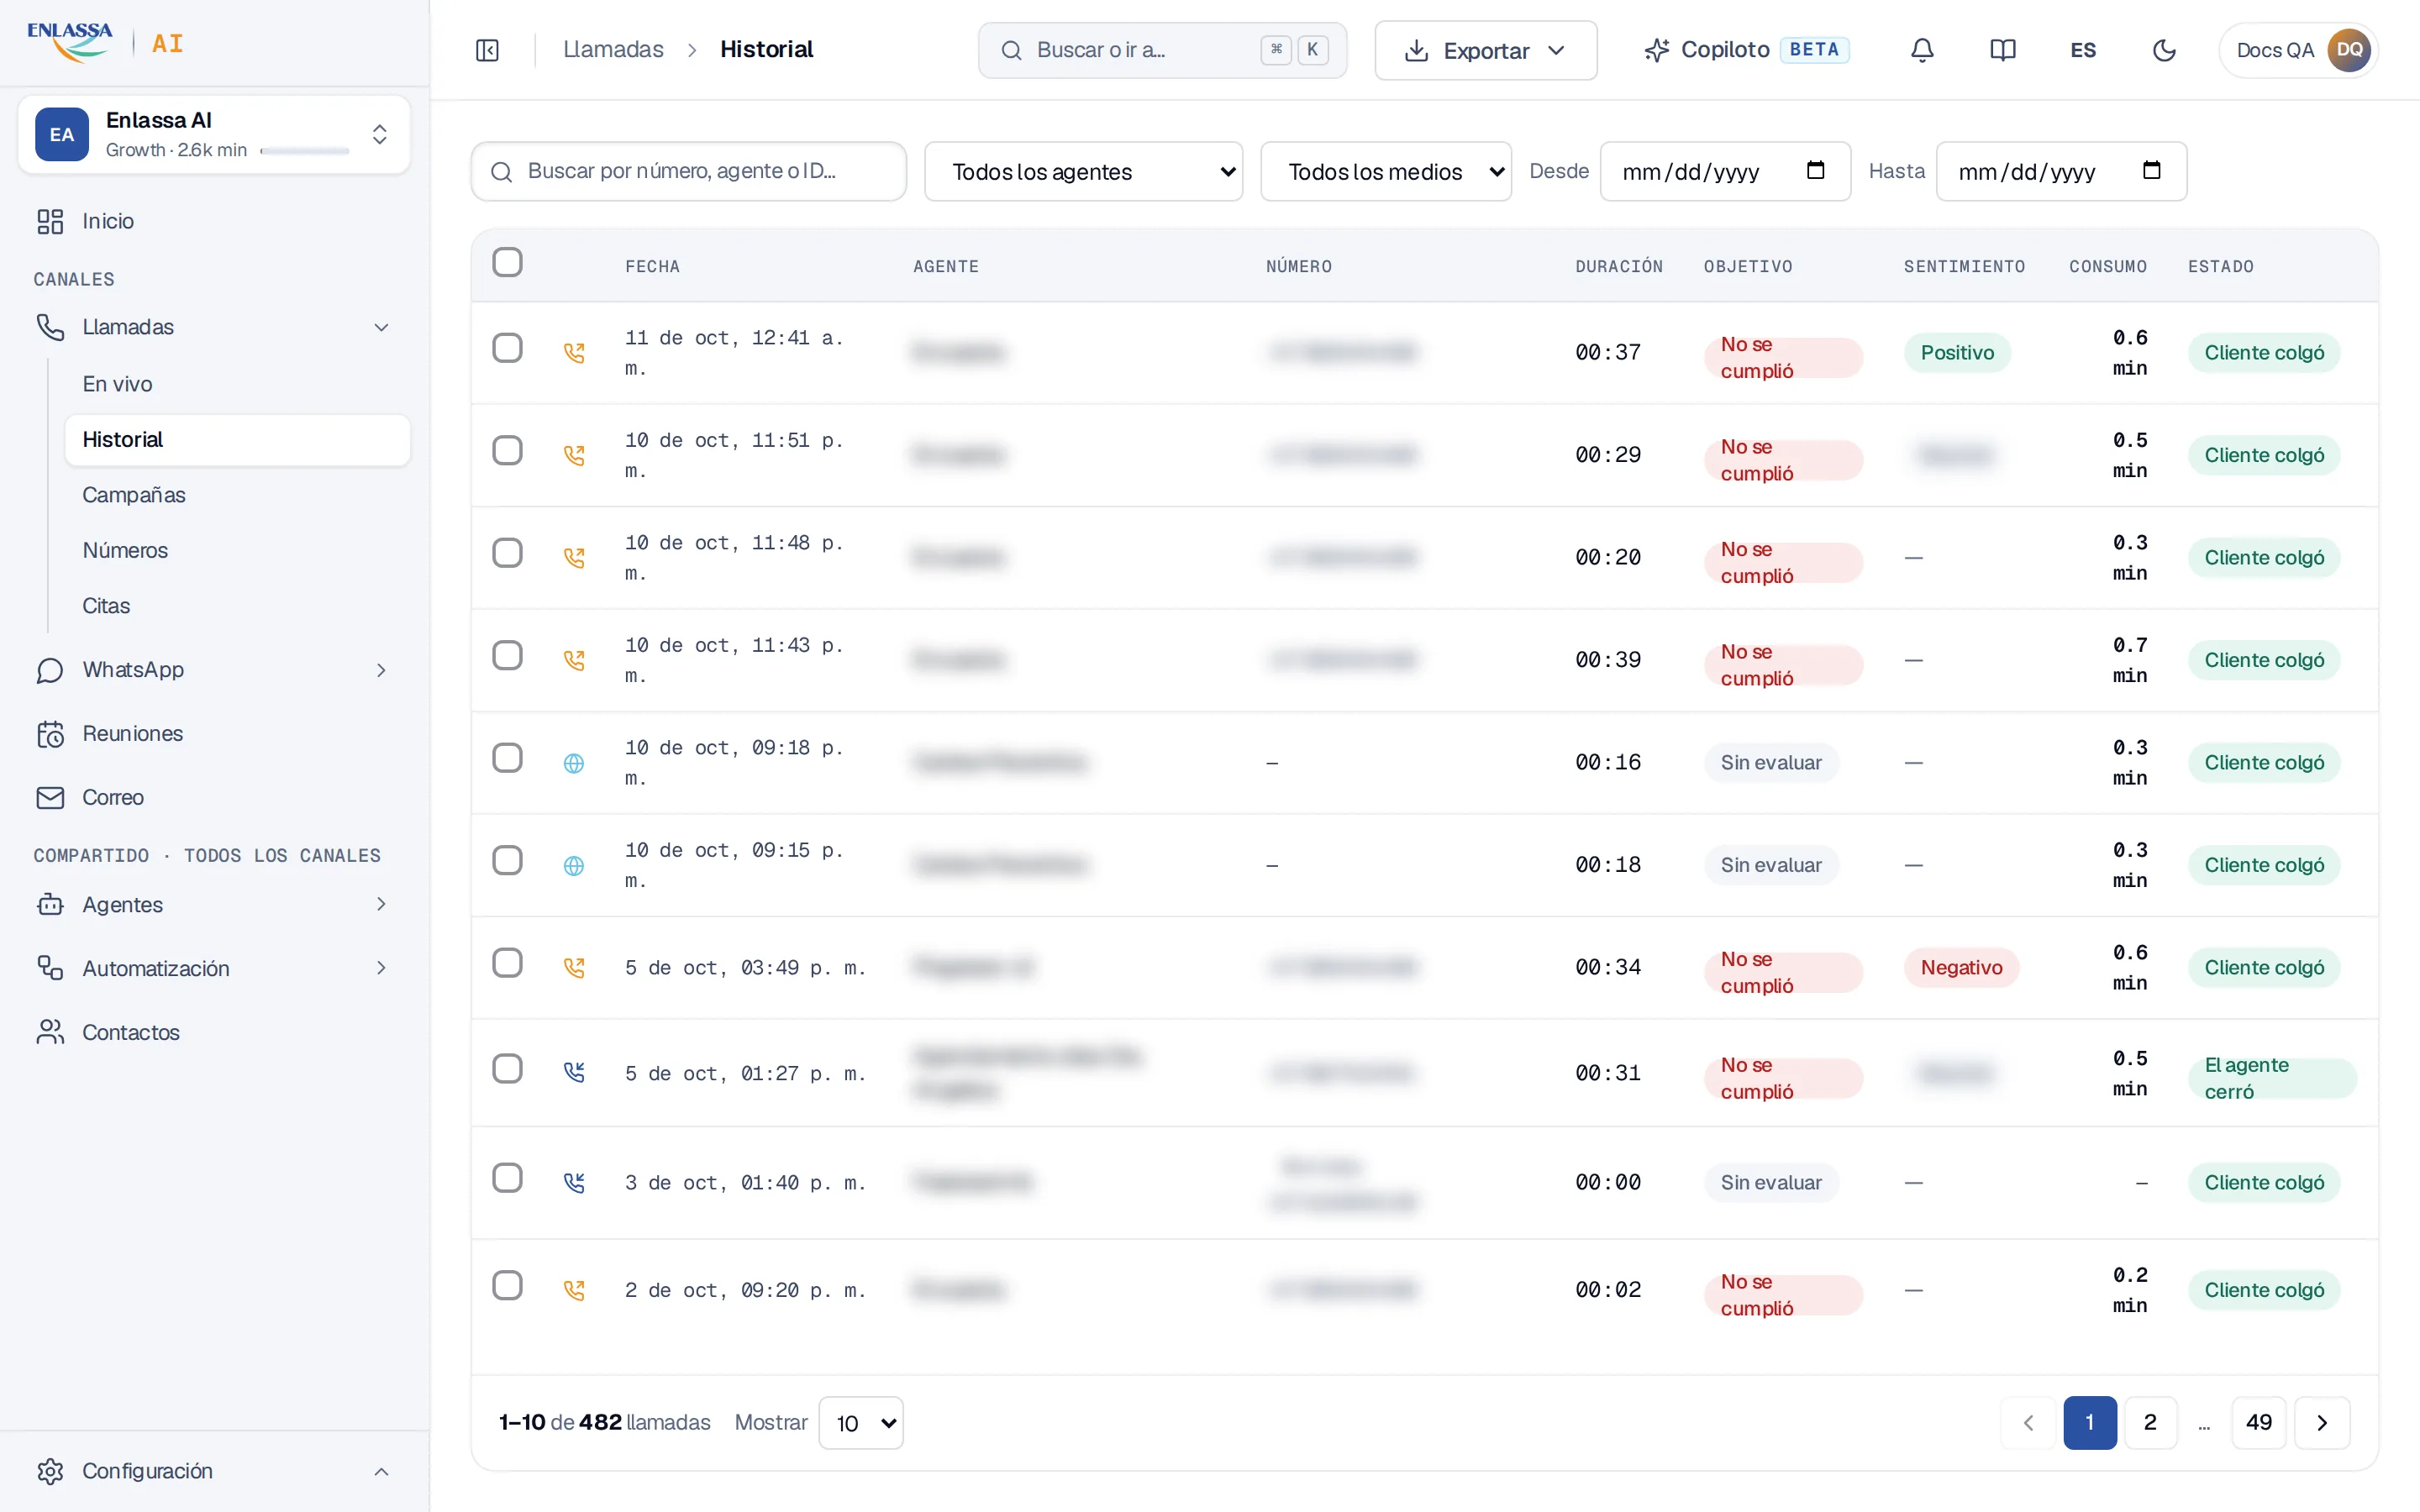Click the Growth minutes usage bar

304,151
